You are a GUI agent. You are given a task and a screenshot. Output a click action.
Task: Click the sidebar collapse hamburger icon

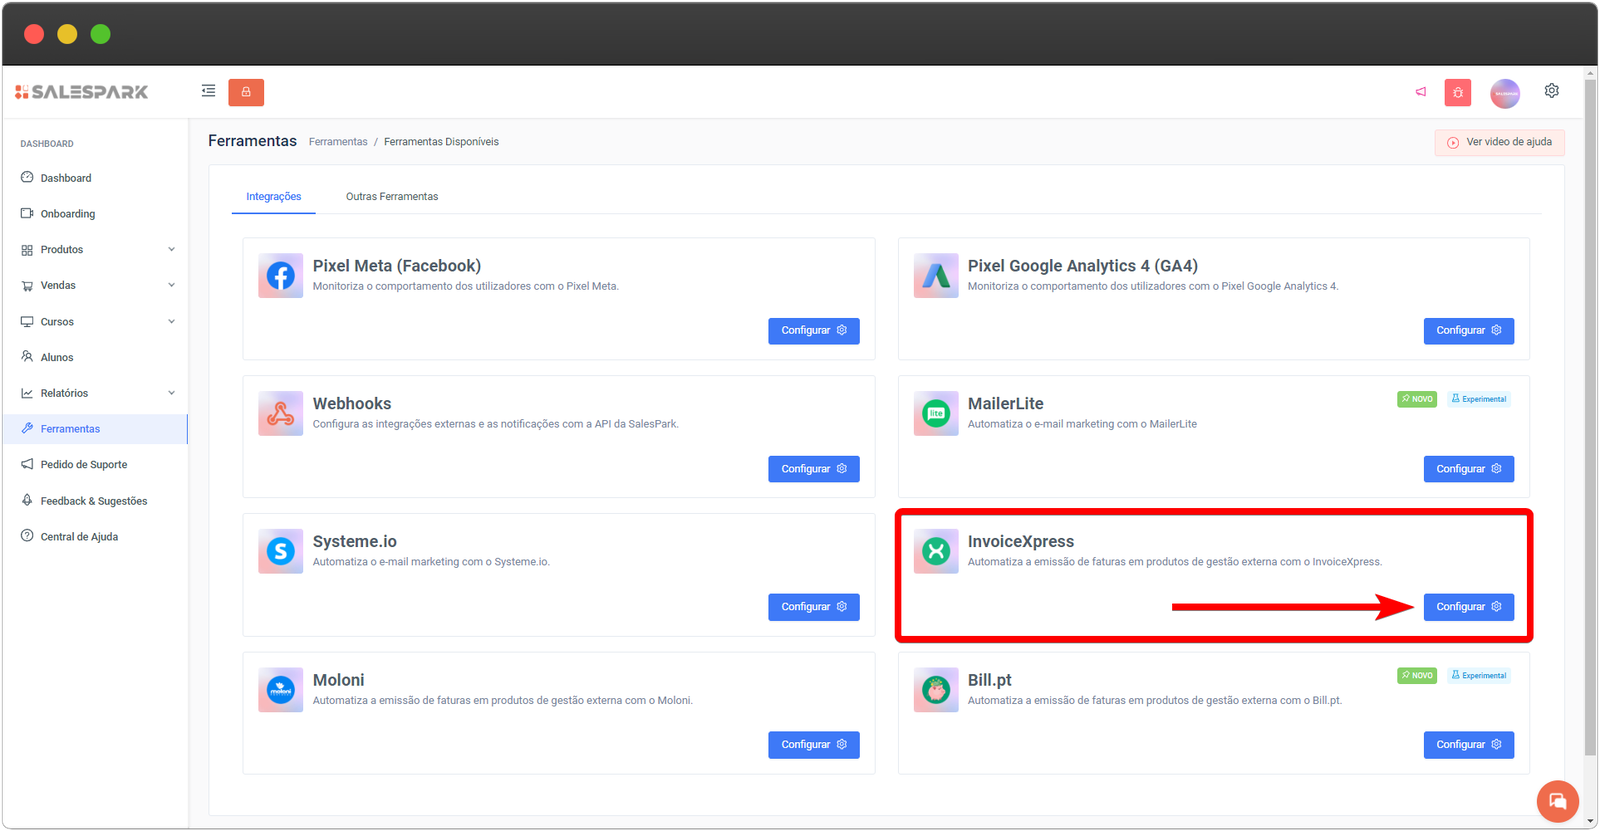pyautogui.click(x=208, y=91)
